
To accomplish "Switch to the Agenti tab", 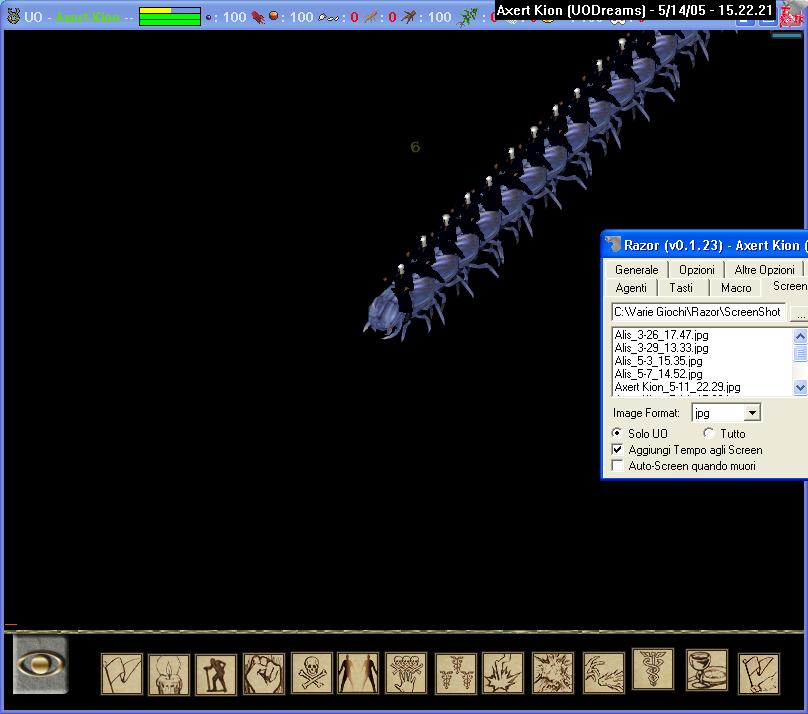I will [631, 287].
